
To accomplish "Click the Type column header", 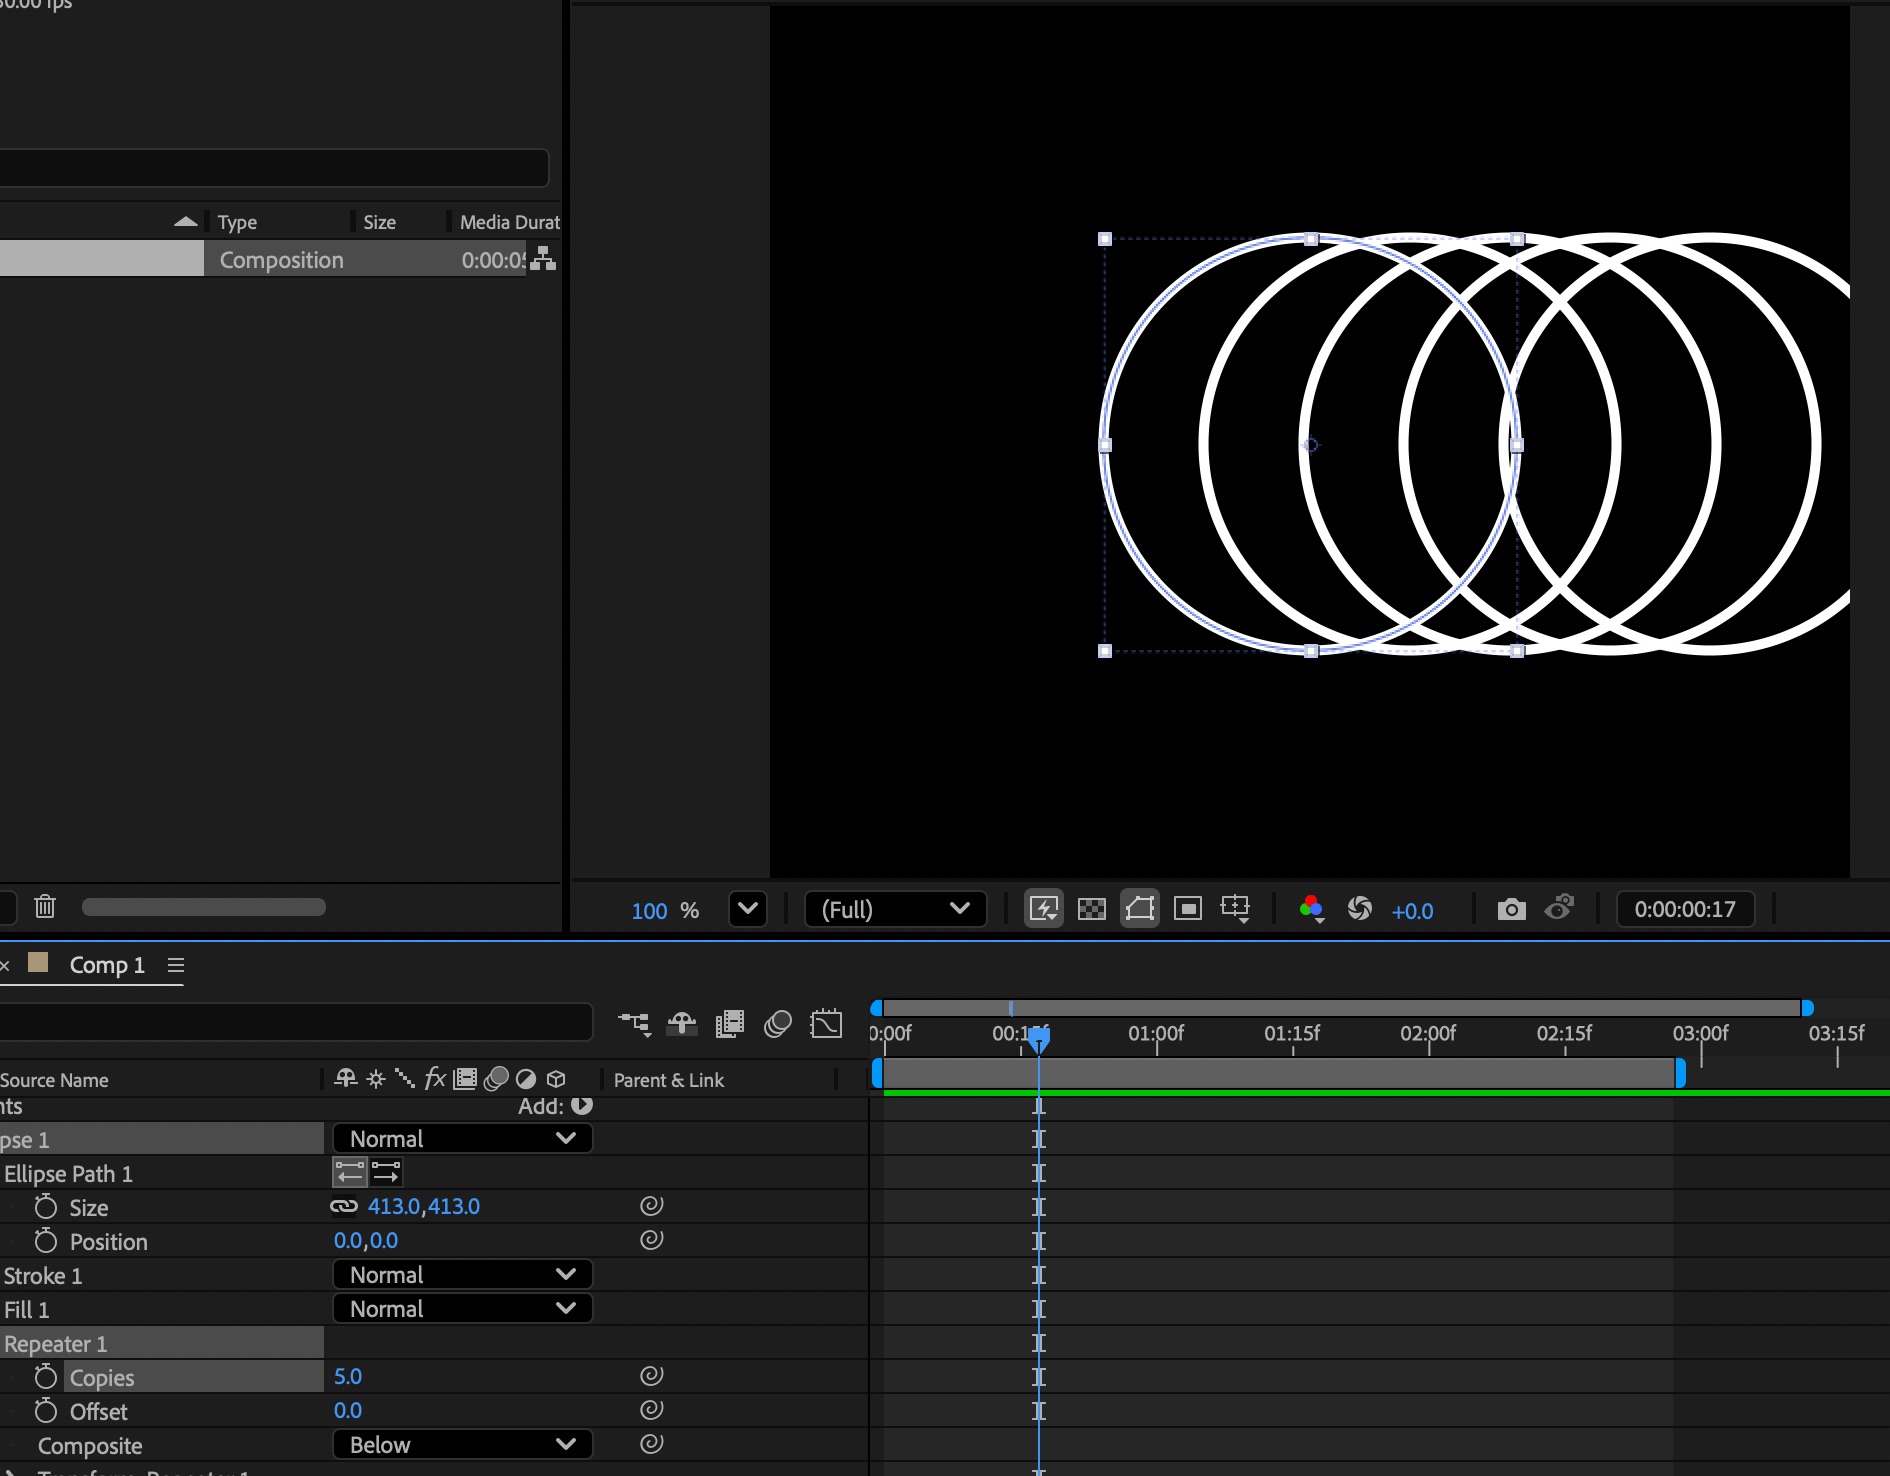I will tap(237, 222).
